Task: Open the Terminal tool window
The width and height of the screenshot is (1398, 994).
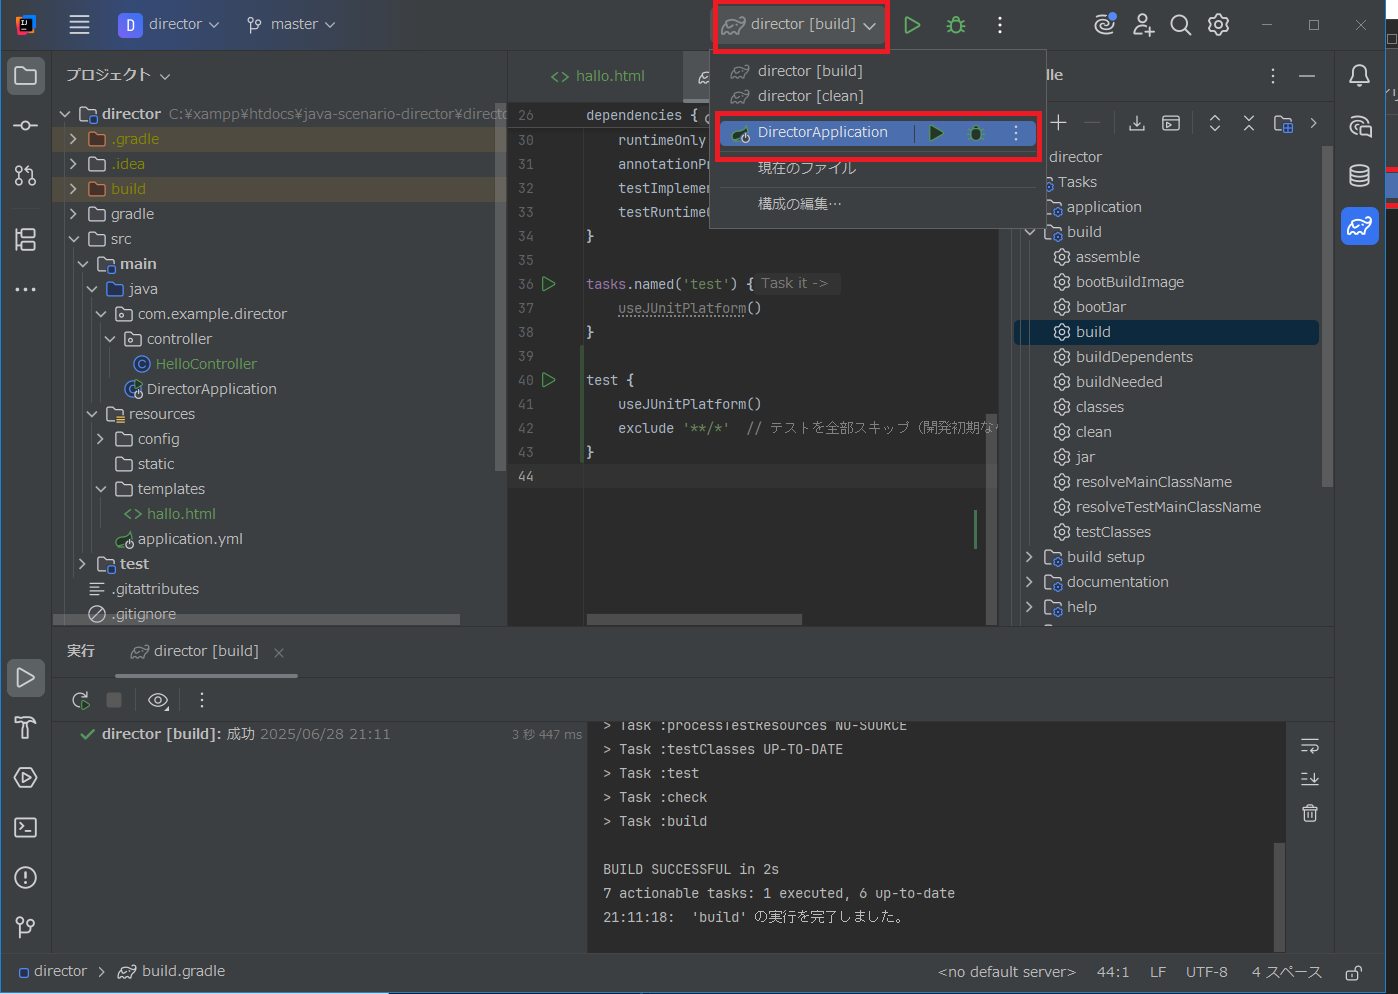Action: [26, 828]
